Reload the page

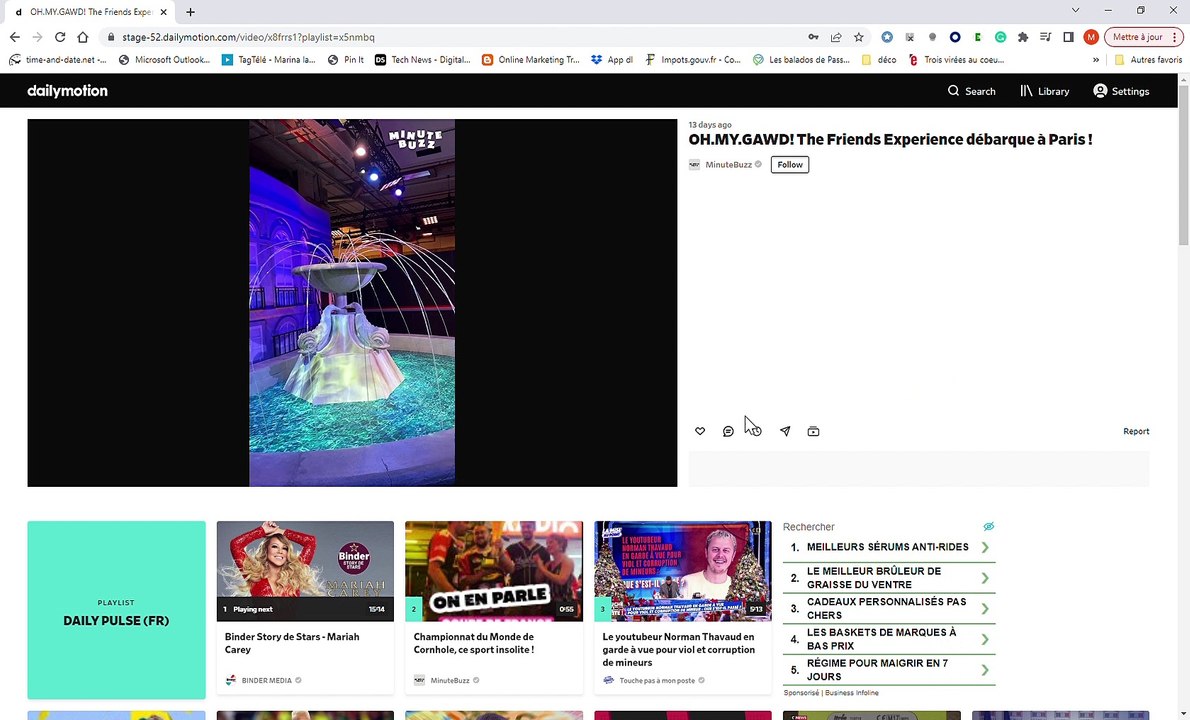point(60,37)
